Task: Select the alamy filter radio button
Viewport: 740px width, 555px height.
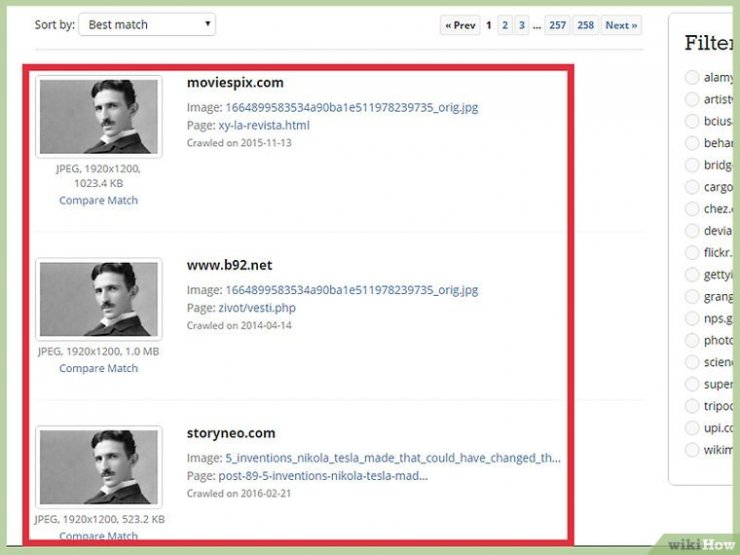Action: tap(692, 77)
